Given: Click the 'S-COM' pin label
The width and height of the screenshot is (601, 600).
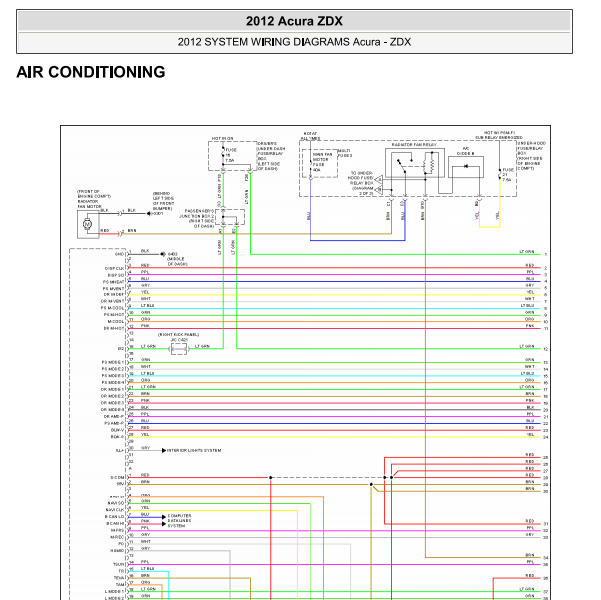Looking at the screenshot, I should tap(118, 478).
